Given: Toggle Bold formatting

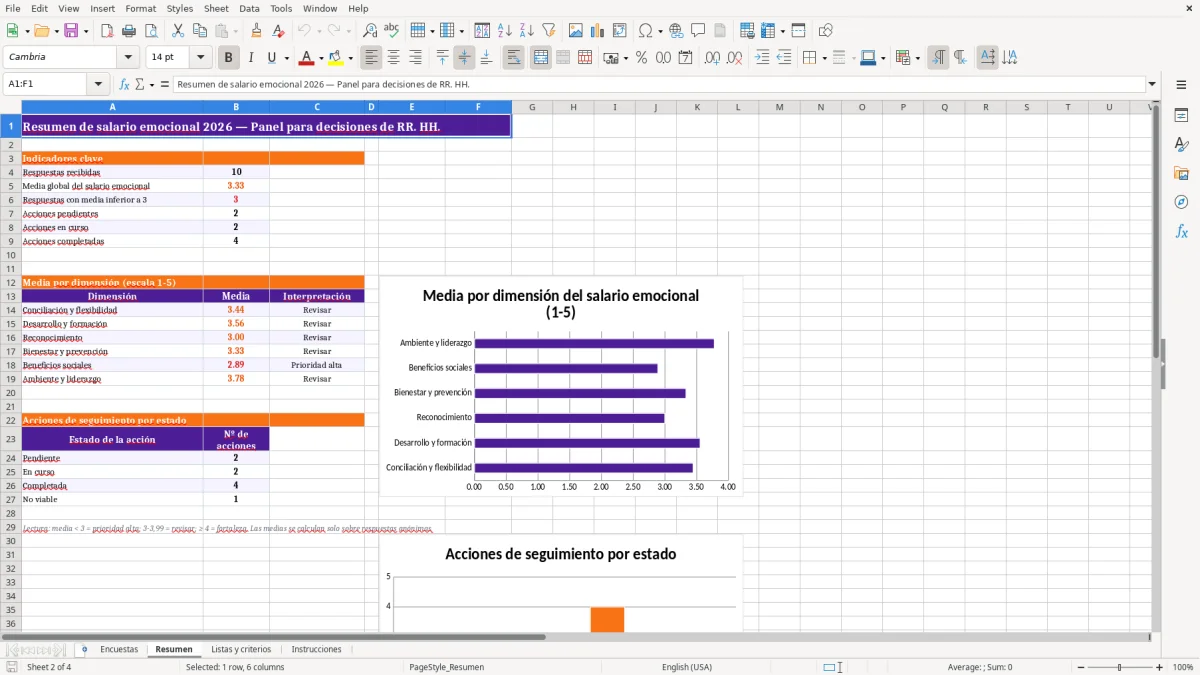Looking at the screenshot, I should click(229, 58).
